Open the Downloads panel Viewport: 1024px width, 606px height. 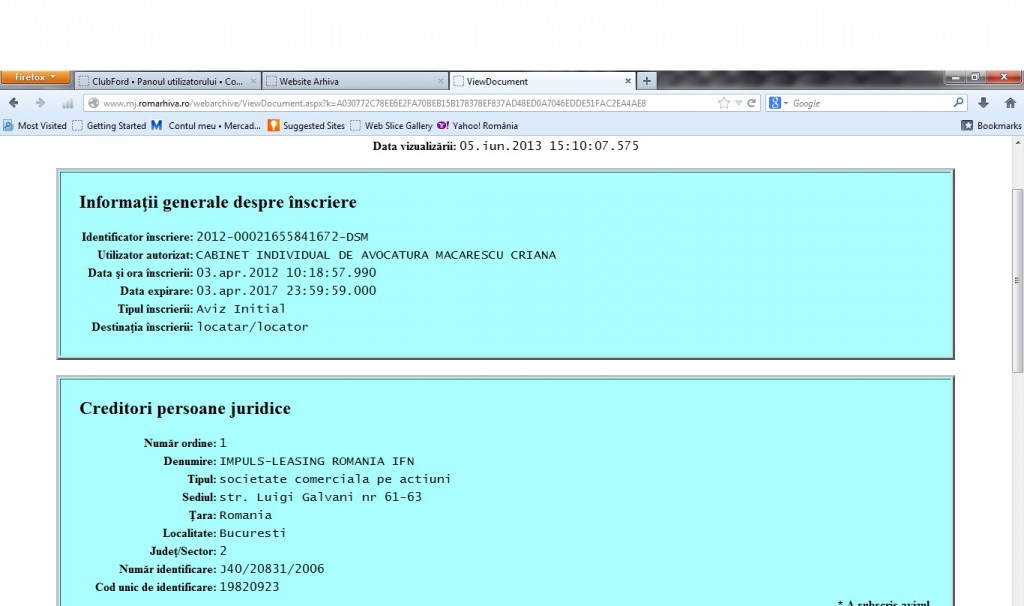coord(984,103)
